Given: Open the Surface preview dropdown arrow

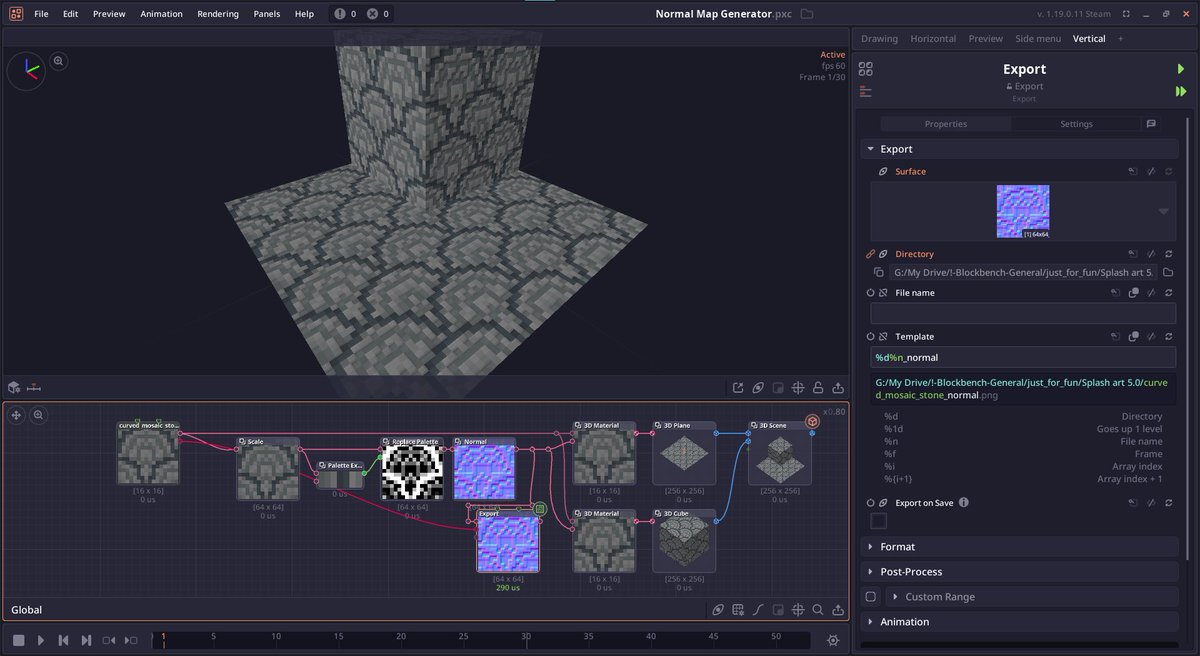Looking at the screenshot, I should click(x=1163, y=212).
